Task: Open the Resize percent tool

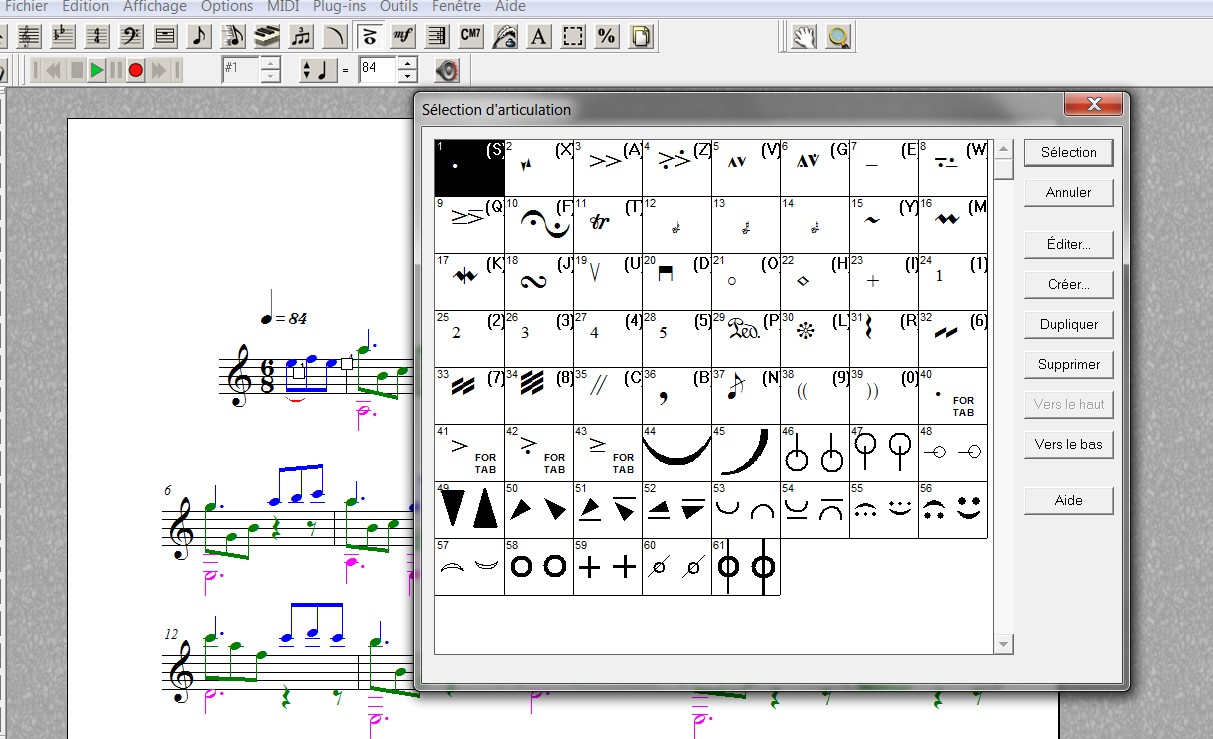Action: pyautogui.click(x=607, y=37)
